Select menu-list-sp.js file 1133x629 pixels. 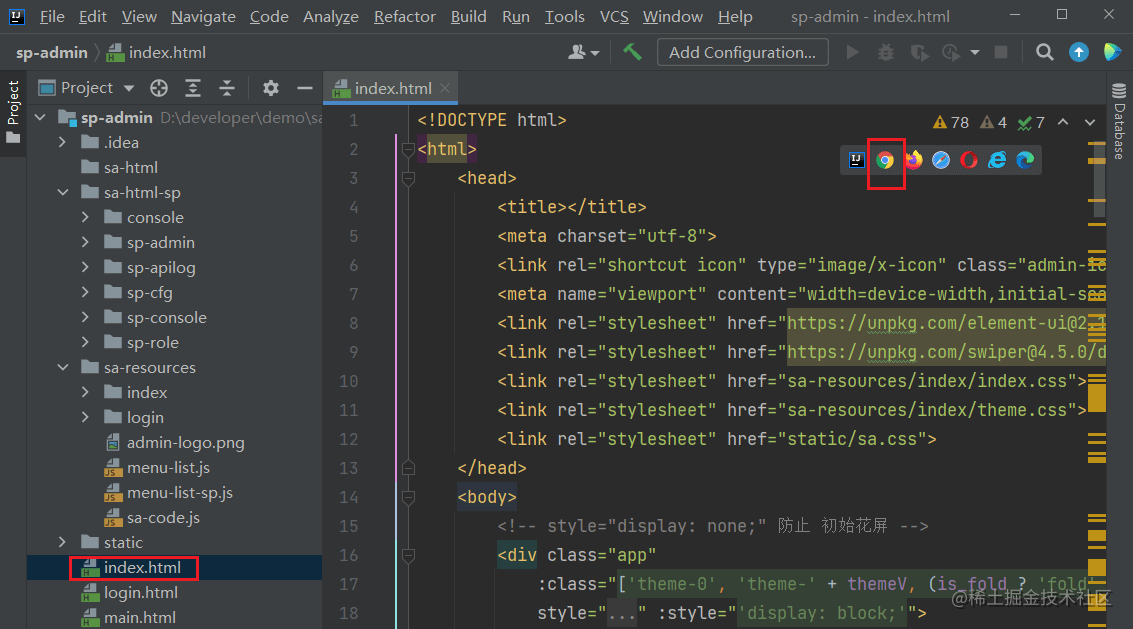coord(180,492)
